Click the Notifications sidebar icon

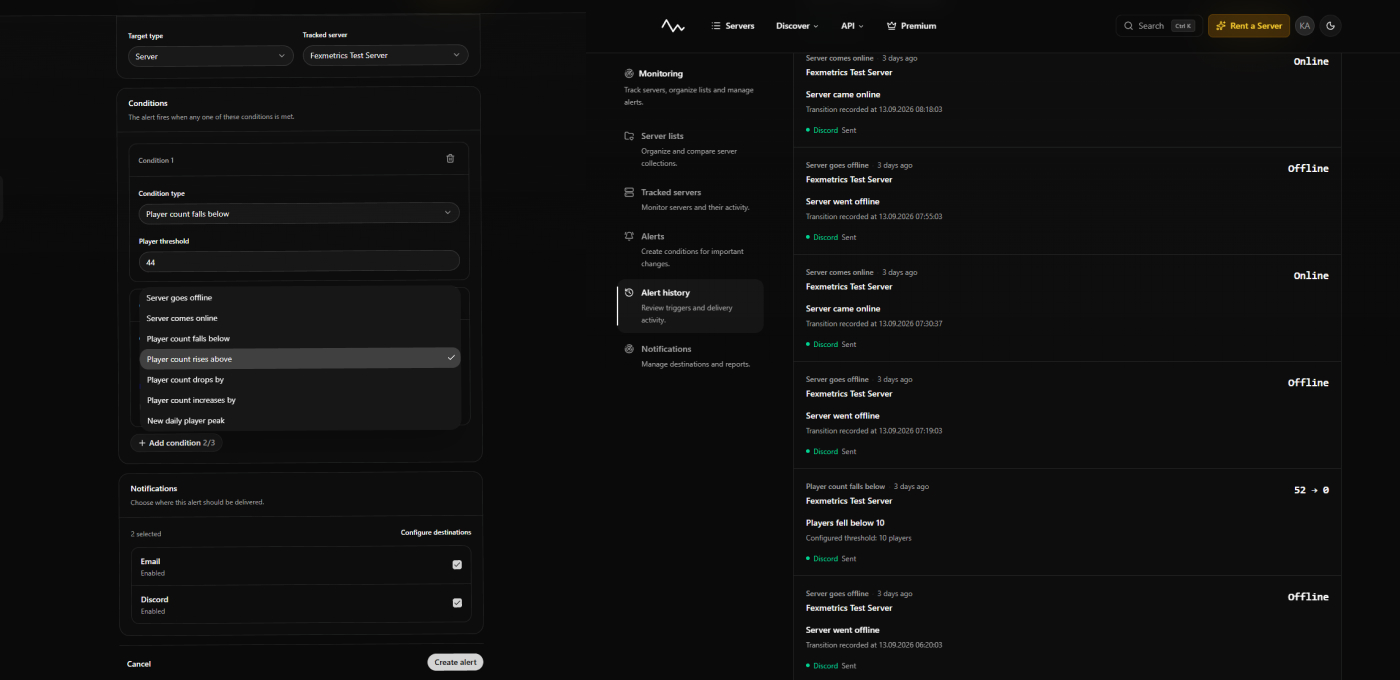pos(629,349)
